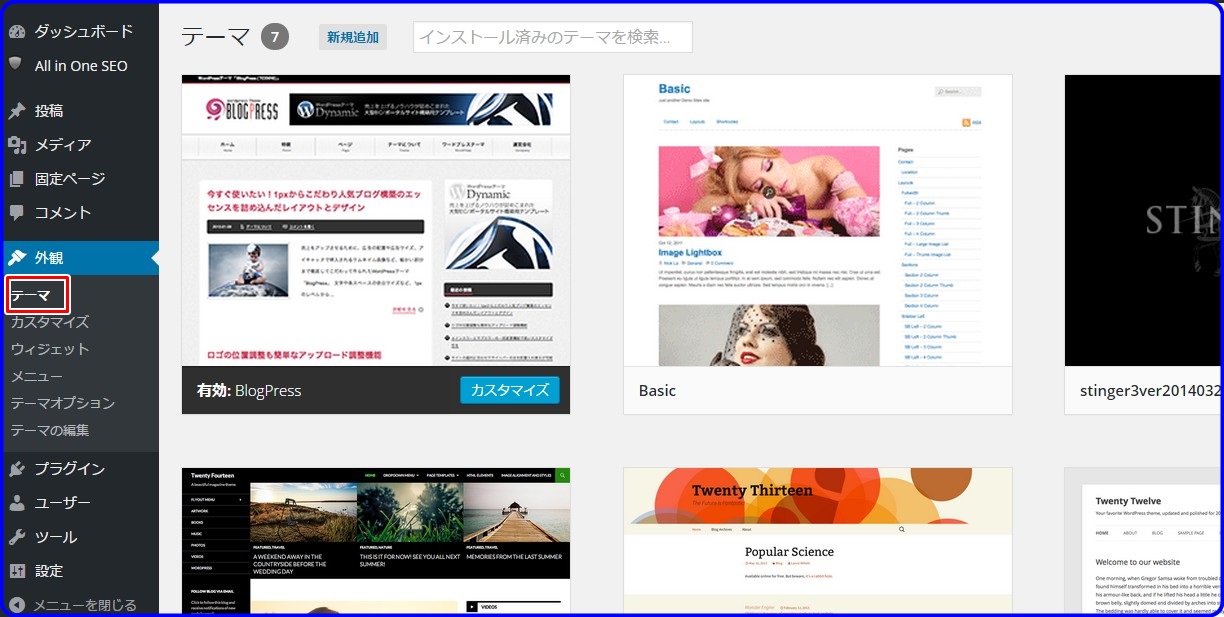Open the All in One SEO menu
The image size is (1224, 617).
pyautogui.click(x=79, y=65)
